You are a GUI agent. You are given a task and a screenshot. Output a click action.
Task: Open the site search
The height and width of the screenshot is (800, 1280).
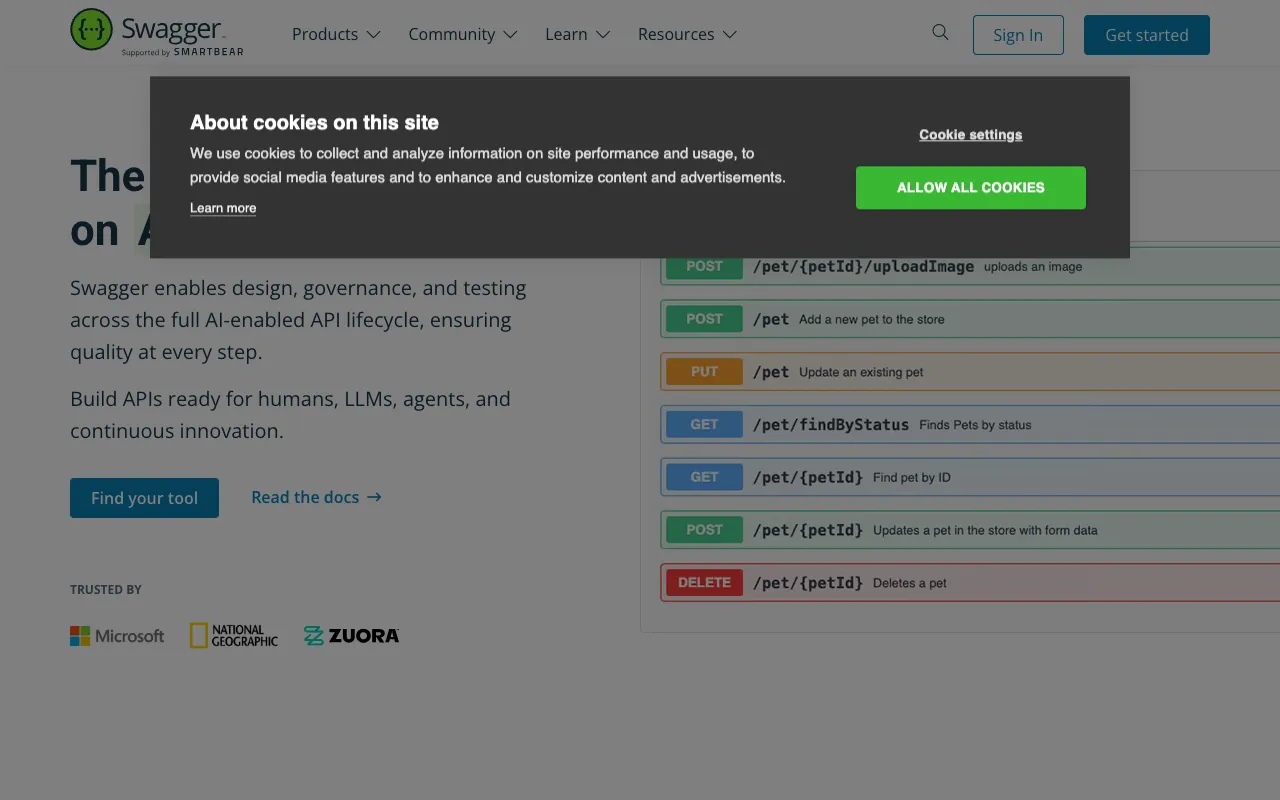pos(940,32)
